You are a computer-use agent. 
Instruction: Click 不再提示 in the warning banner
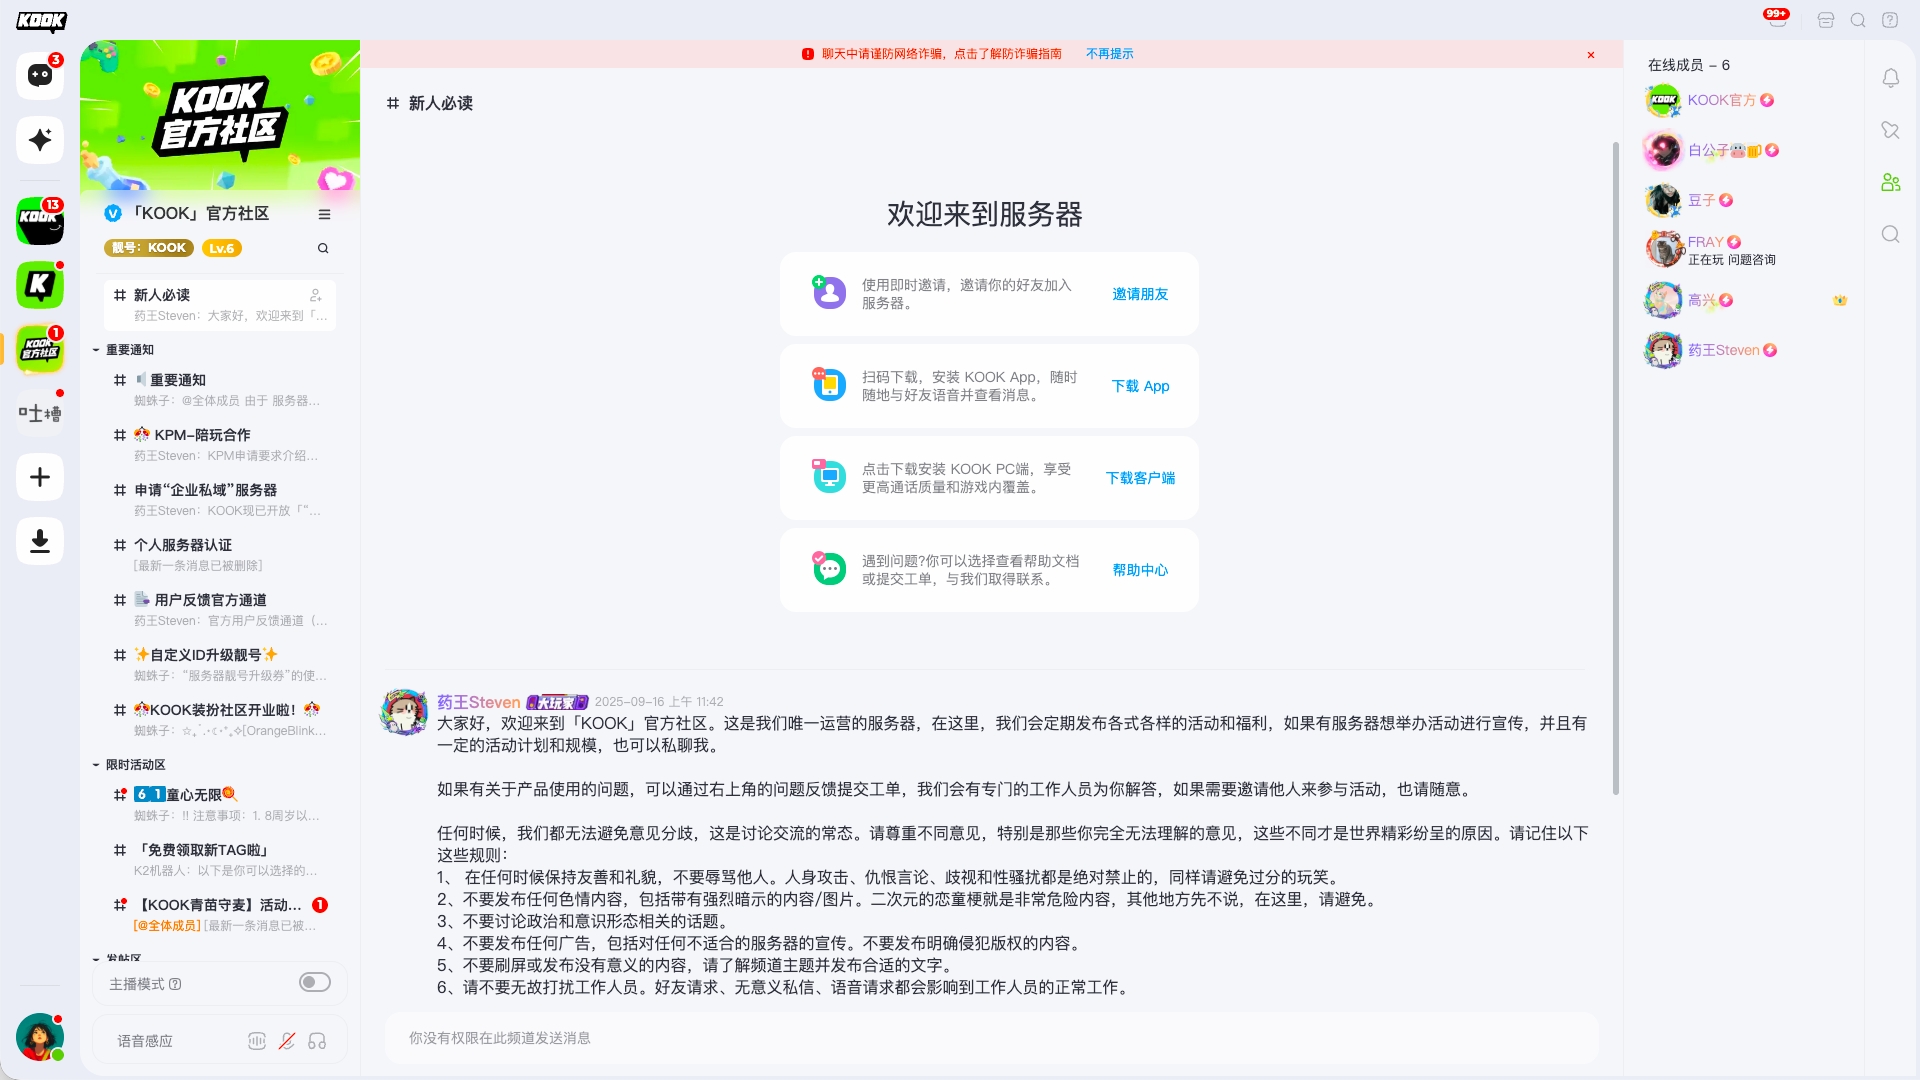1109,54
